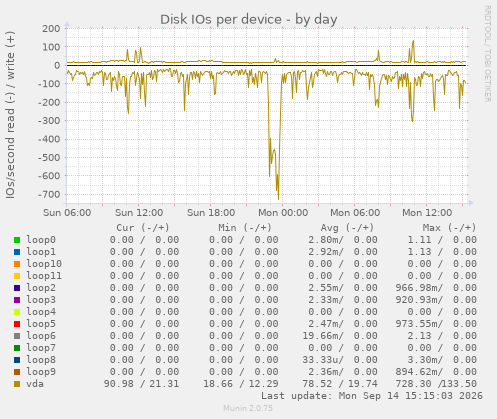Click the Avg (-/+) column header
This screenshot has width=497, height=419.
point(347,228)
